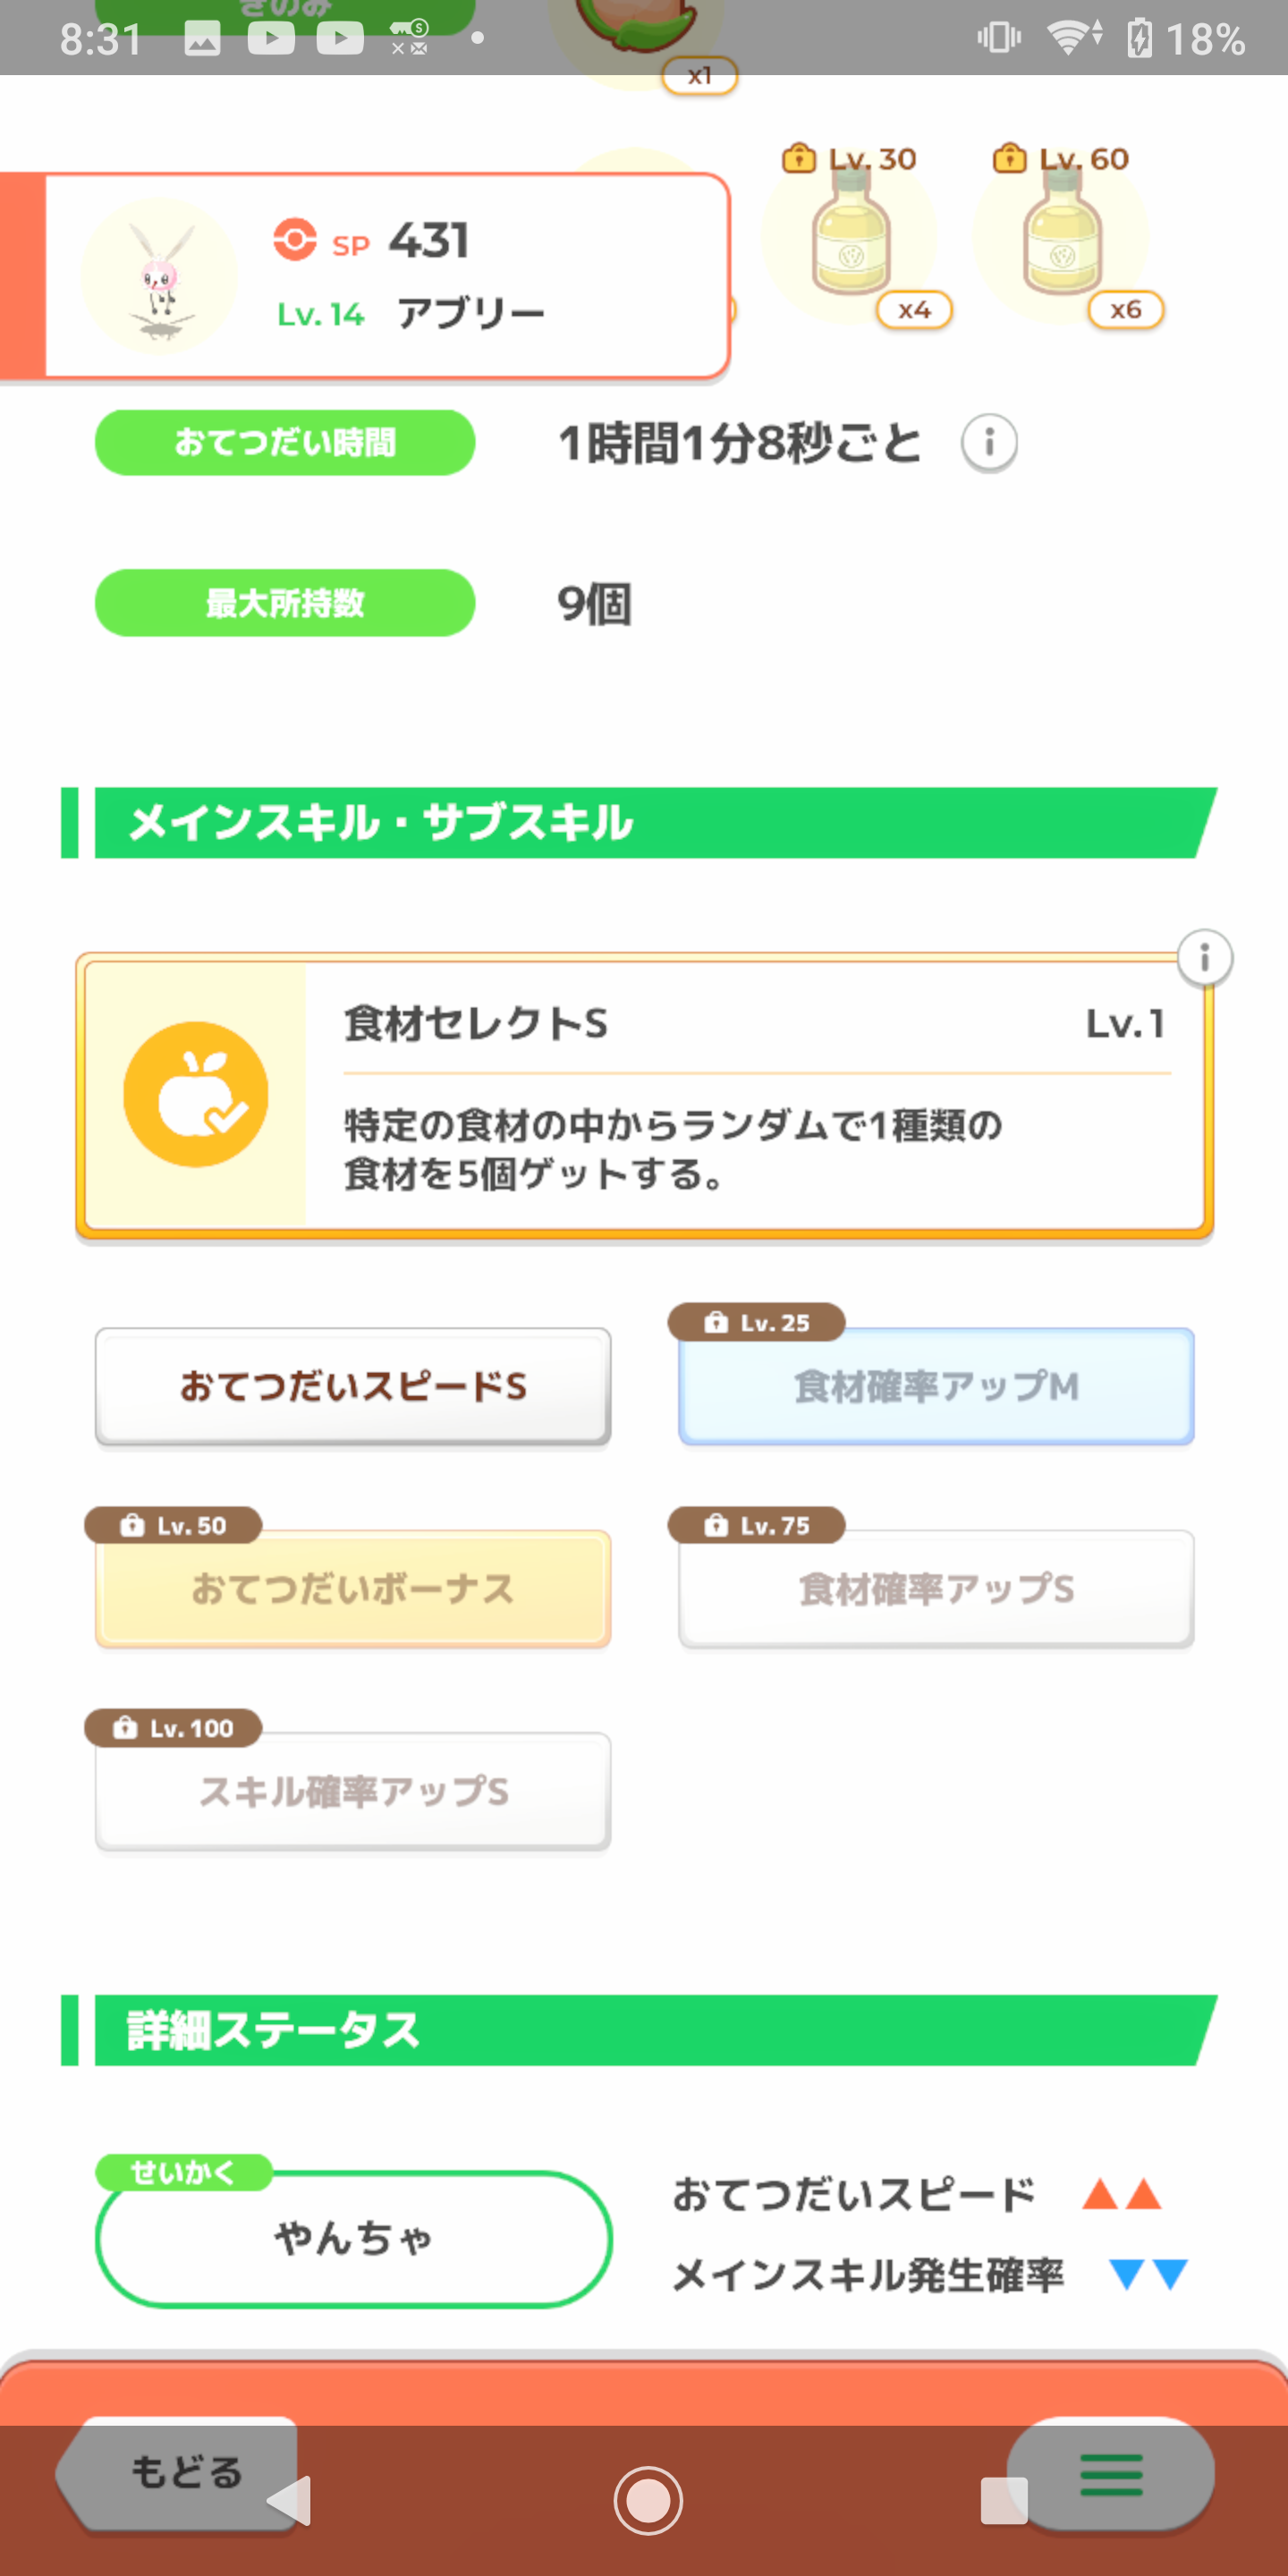Tap the アブリー Pokémon portrait
1288x2576 pixels.
point(159,276)
